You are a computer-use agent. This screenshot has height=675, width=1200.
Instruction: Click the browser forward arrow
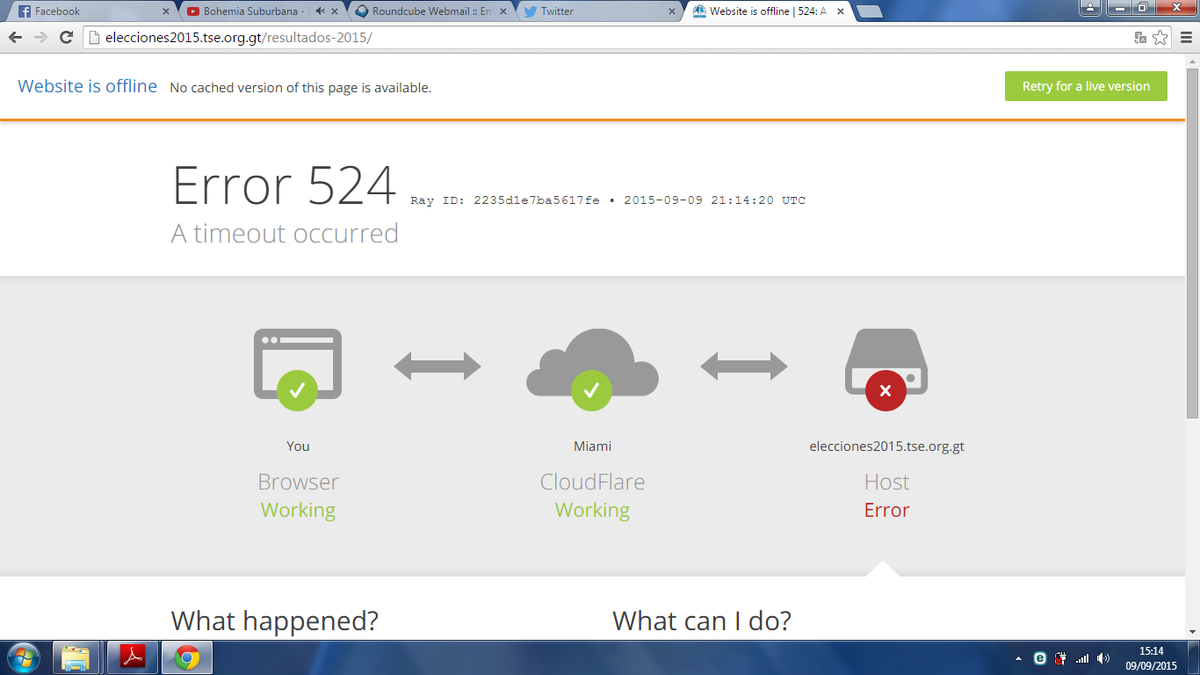tap(40, 37)
